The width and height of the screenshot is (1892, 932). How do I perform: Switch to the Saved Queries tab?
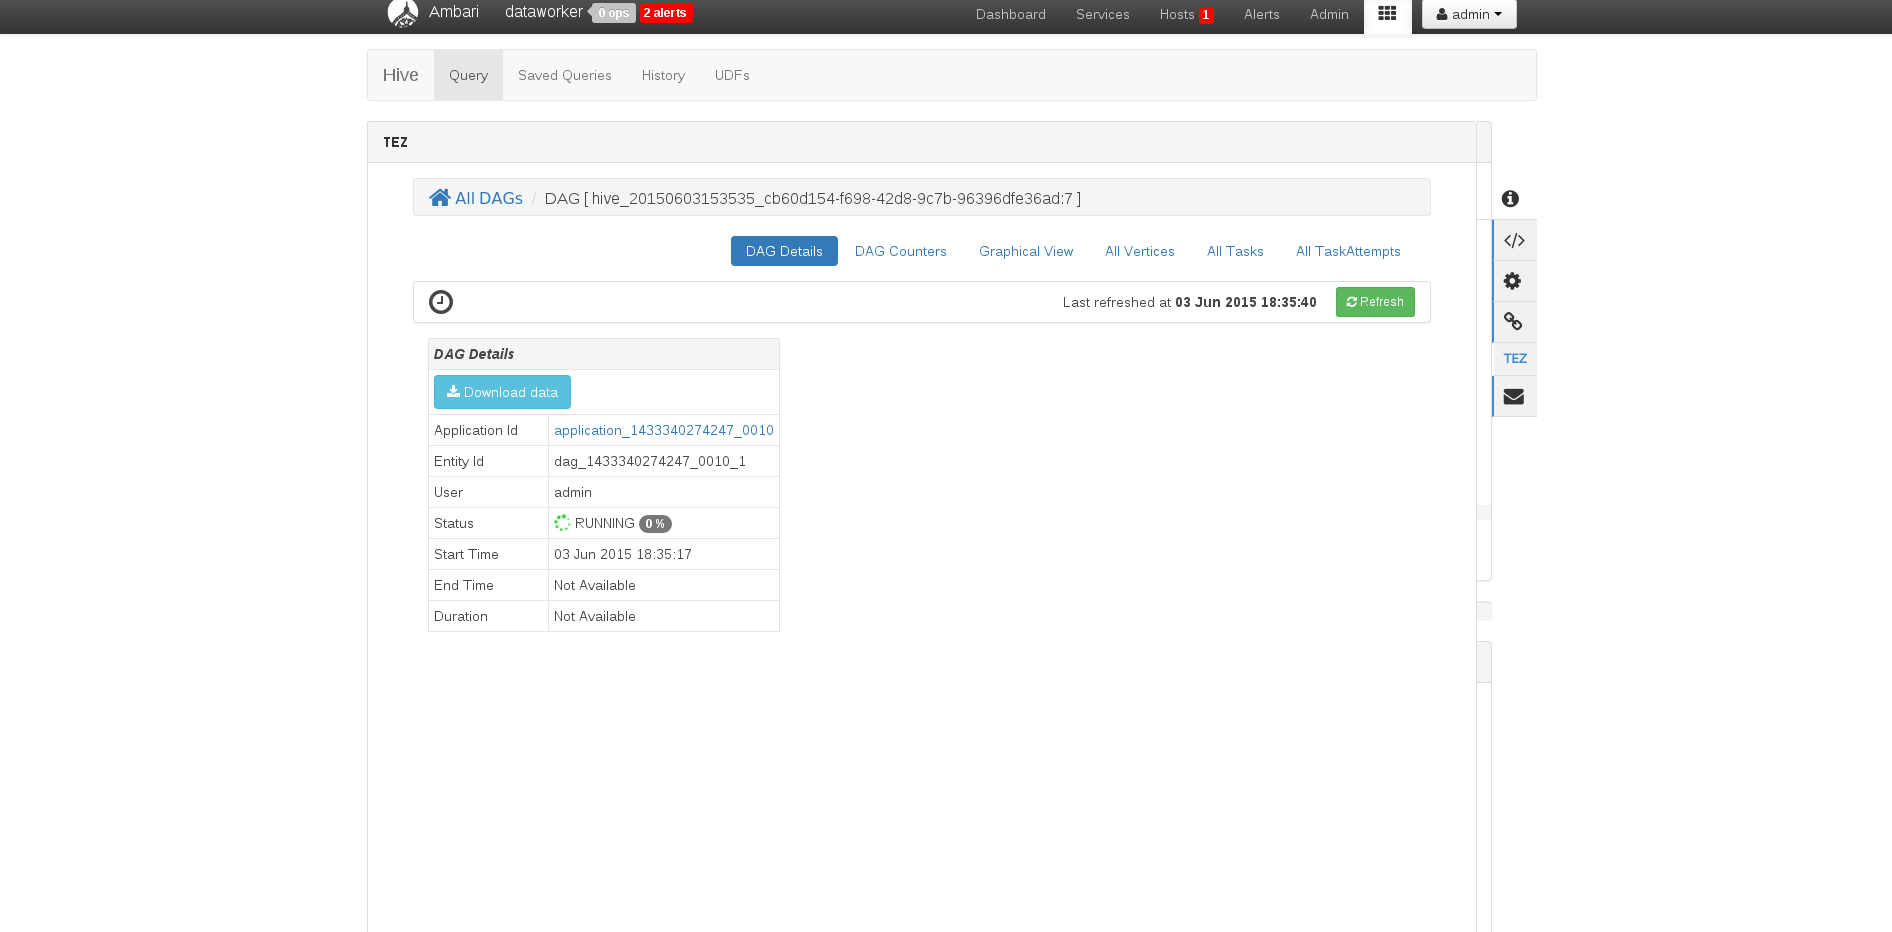tap(565, 75)
